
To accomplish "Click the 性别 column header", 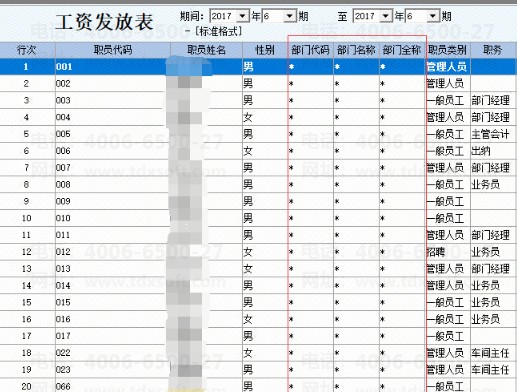I will 265,50.
